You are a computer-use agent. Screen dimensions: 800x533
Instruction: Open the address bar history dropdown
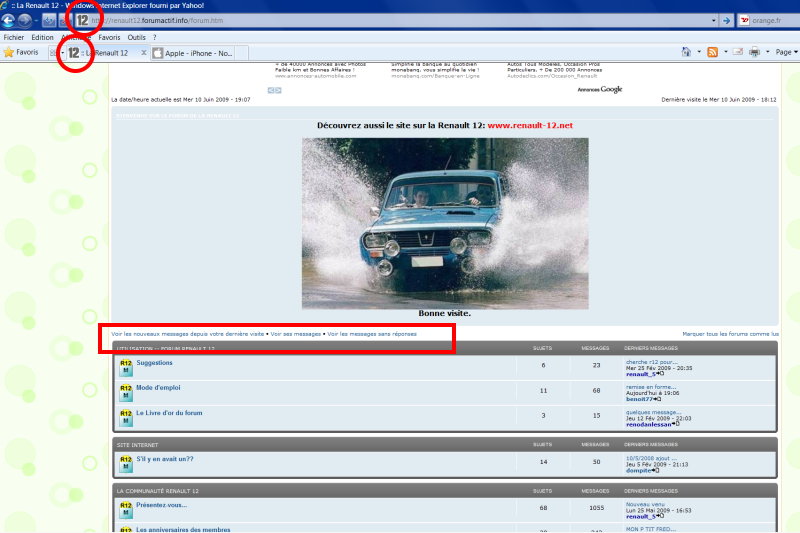(713, 21)
